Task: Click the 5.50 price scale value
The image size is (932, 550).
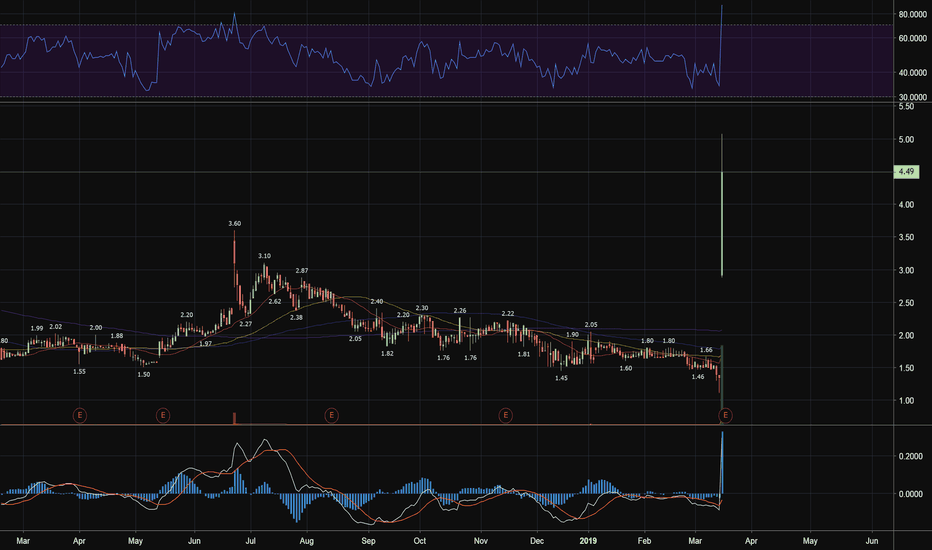Action: [906, 106]
